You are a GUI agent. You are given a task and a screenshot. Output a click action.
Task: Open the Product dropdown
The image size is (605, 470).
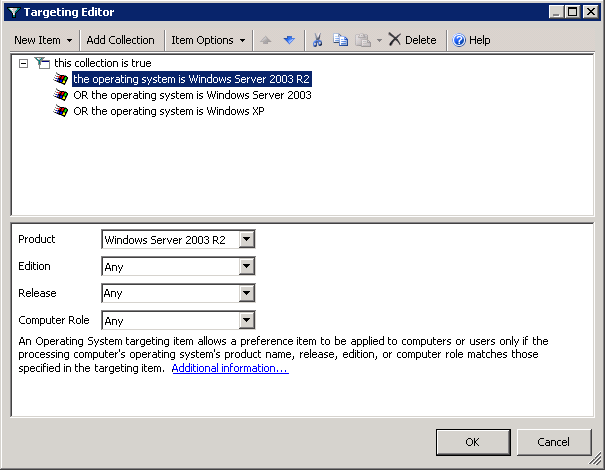pos(247,240)
